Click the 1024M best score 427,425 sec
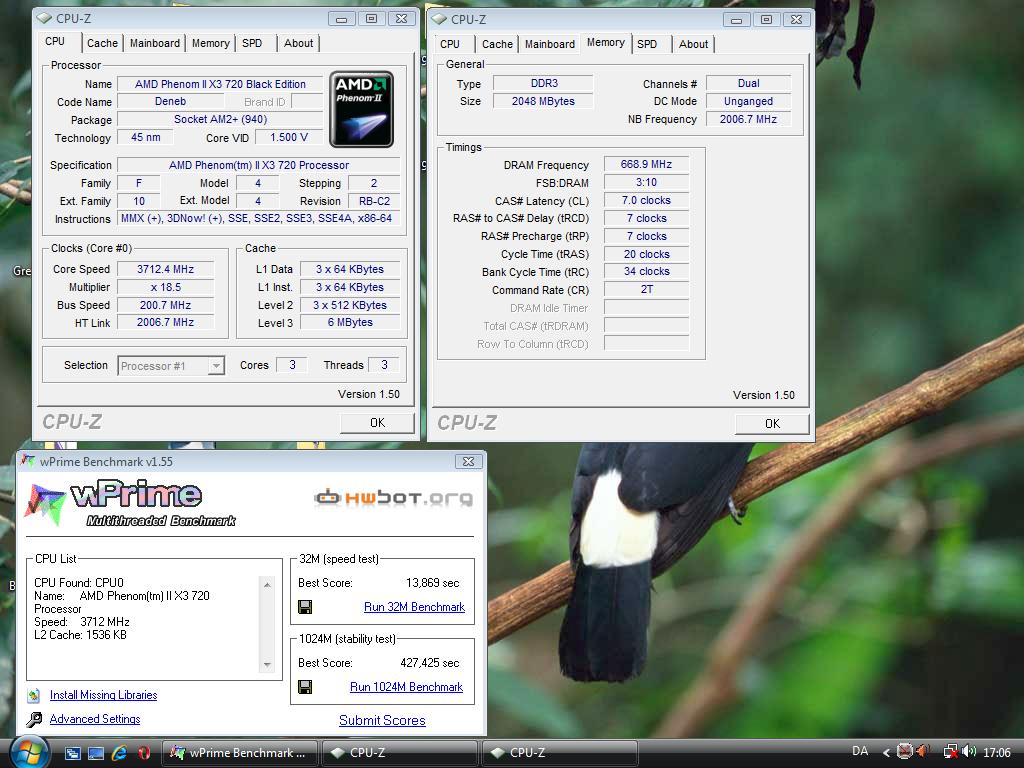 [x=429, y=663]
